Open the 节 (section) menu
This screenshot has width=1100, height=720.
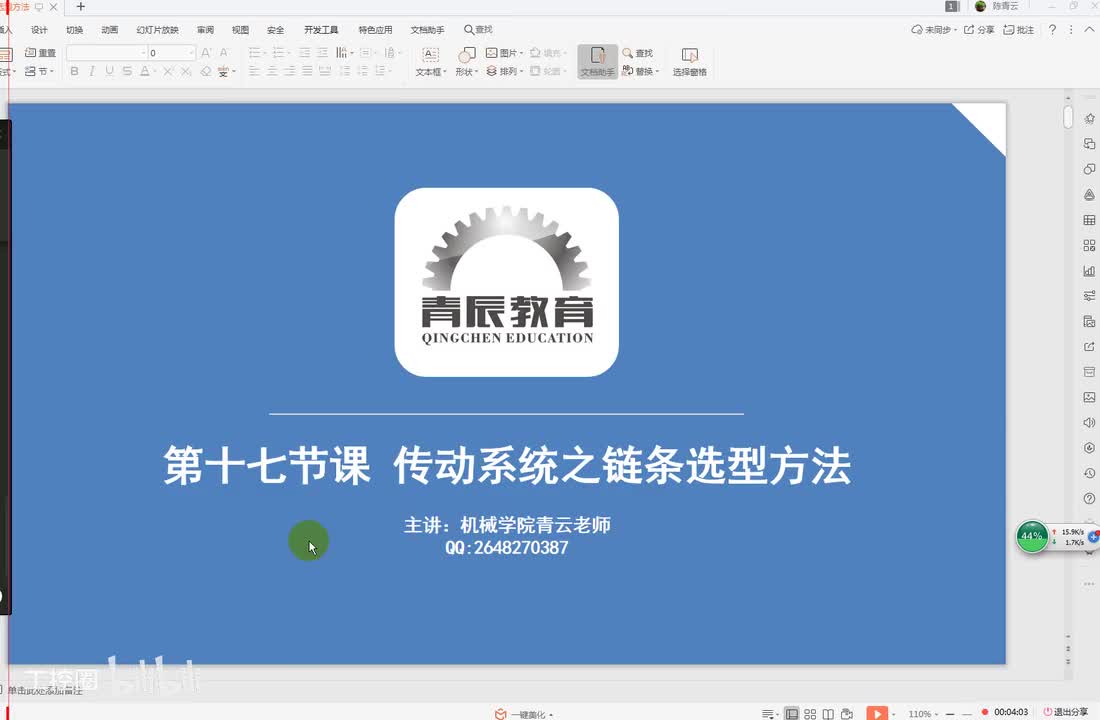click(39, 71)
